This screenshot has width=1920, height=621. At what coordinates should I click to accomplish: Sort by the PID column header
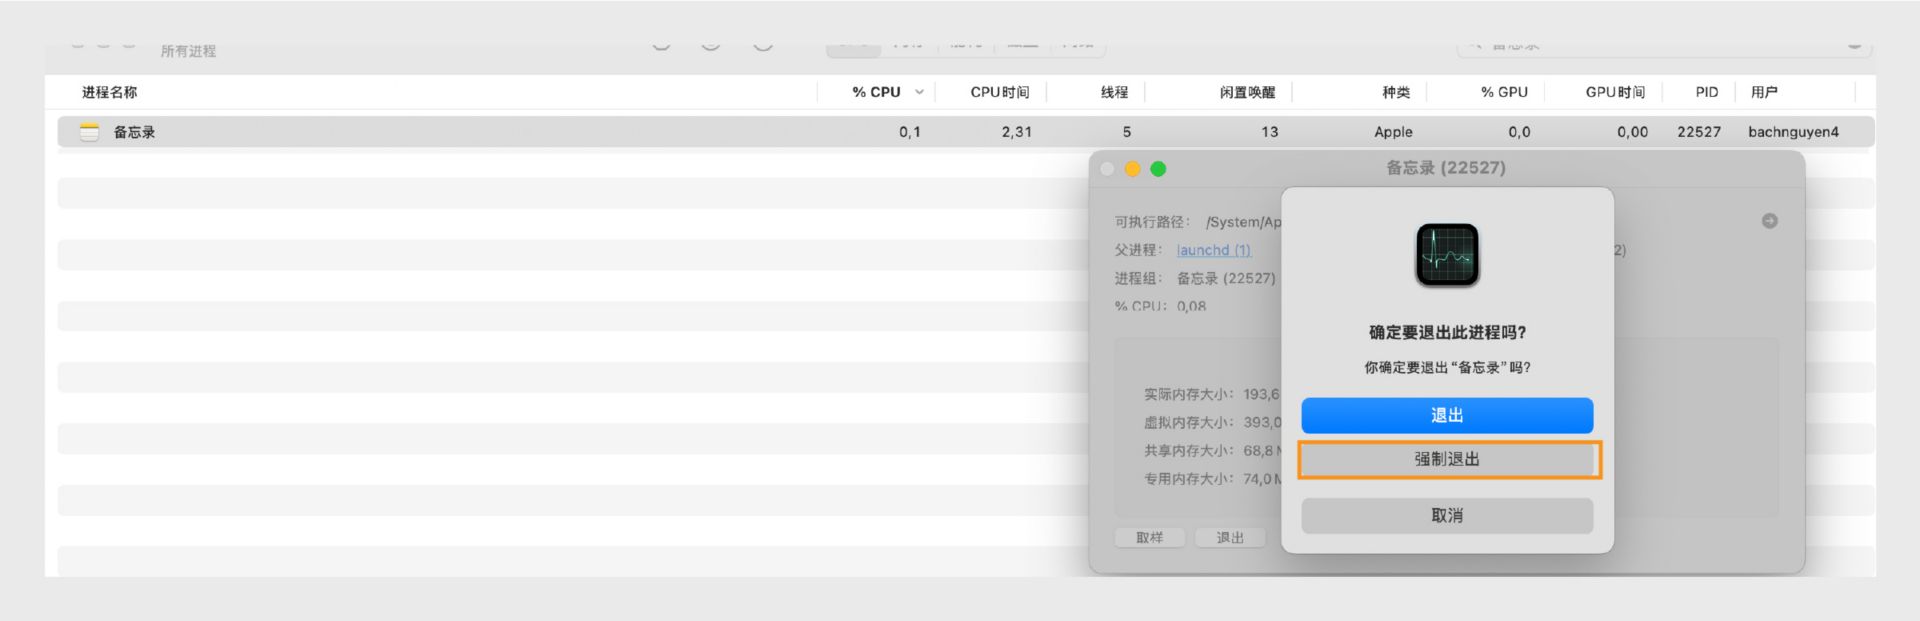click(1707, 92)
